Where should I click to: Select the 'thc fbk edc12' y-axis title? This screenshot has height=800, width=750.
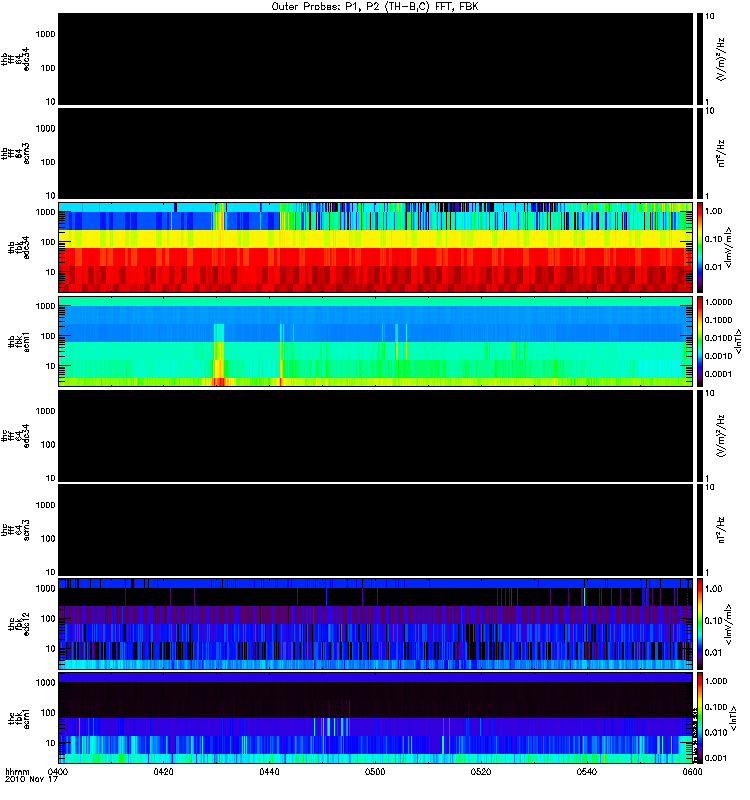(x=19, y=623)
